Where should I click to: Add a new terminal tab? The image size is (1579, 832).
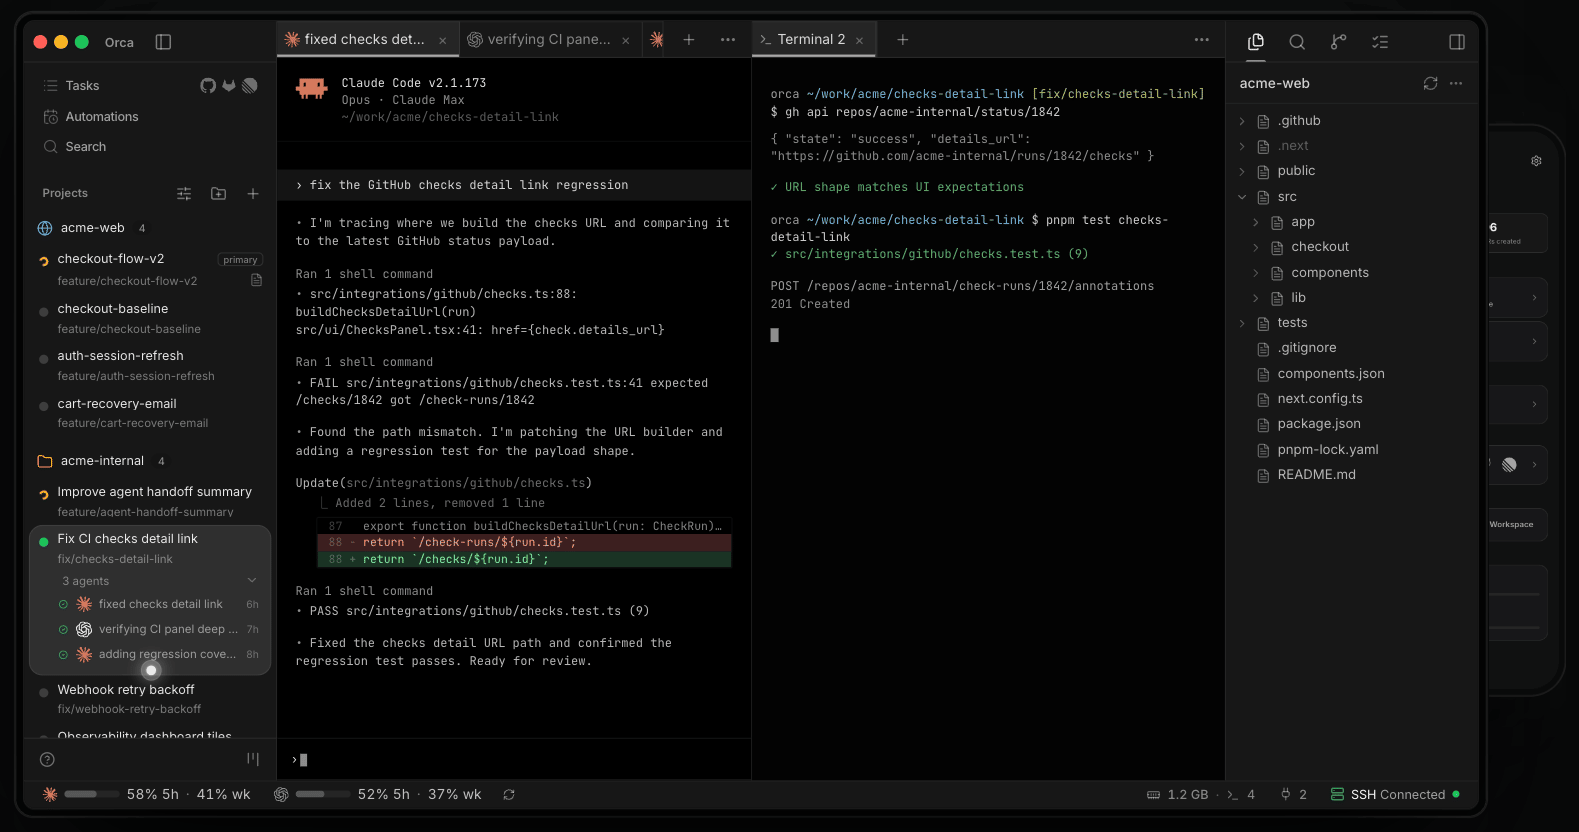[x=903, y=39]
